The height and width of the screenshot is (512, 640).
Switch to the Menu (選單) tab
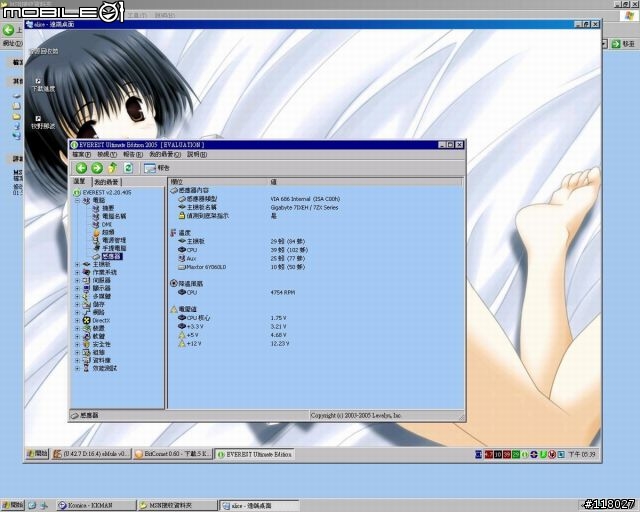coord(80,181)
